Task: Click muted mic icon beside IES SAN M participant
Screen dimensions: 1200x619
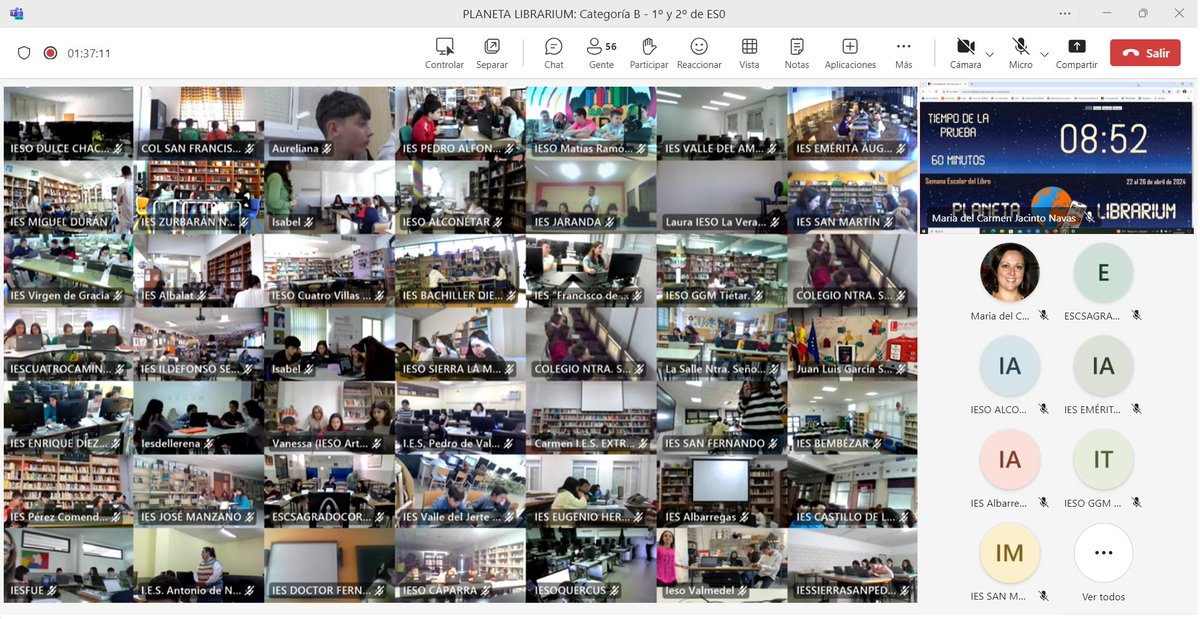Action: (x=1043, y=596)
